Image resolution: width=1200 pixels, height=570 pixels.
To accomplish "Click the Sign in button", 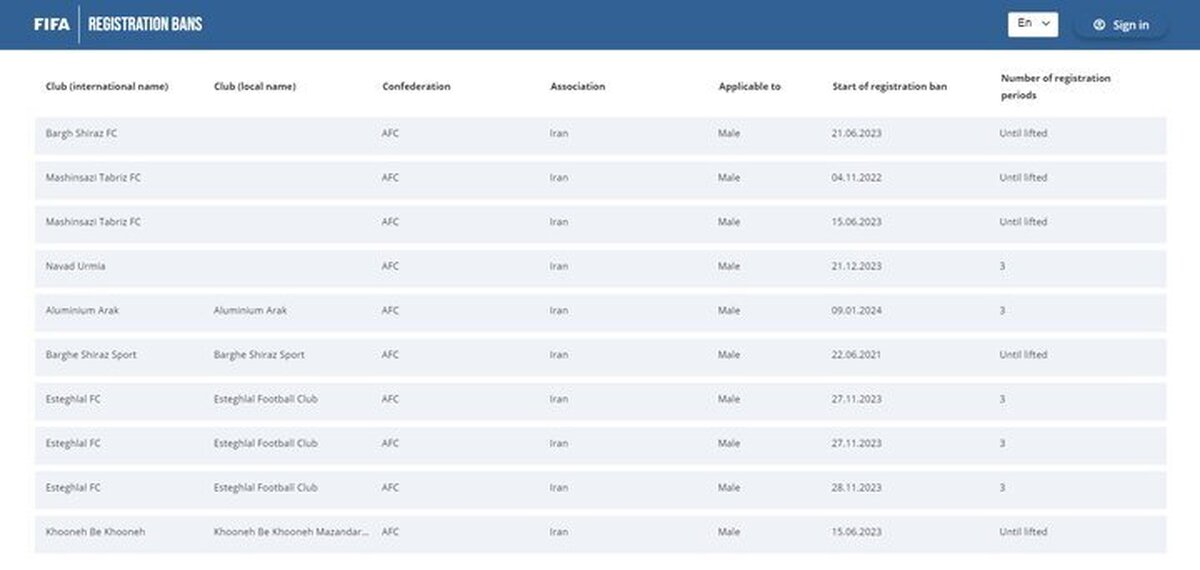I will click(1120, 25).
